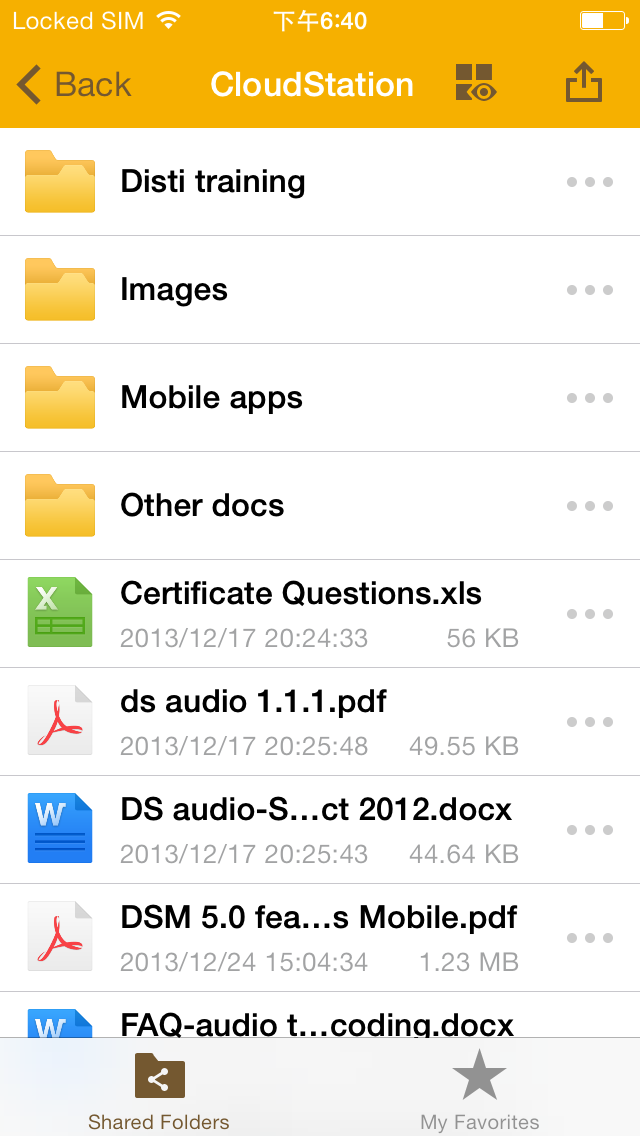Image resolution: width=640 pixels, height=1136 pixels.
Task: Tap the PDF icon for ds audio 1.1.1.pdf
Action: [60, 720]
